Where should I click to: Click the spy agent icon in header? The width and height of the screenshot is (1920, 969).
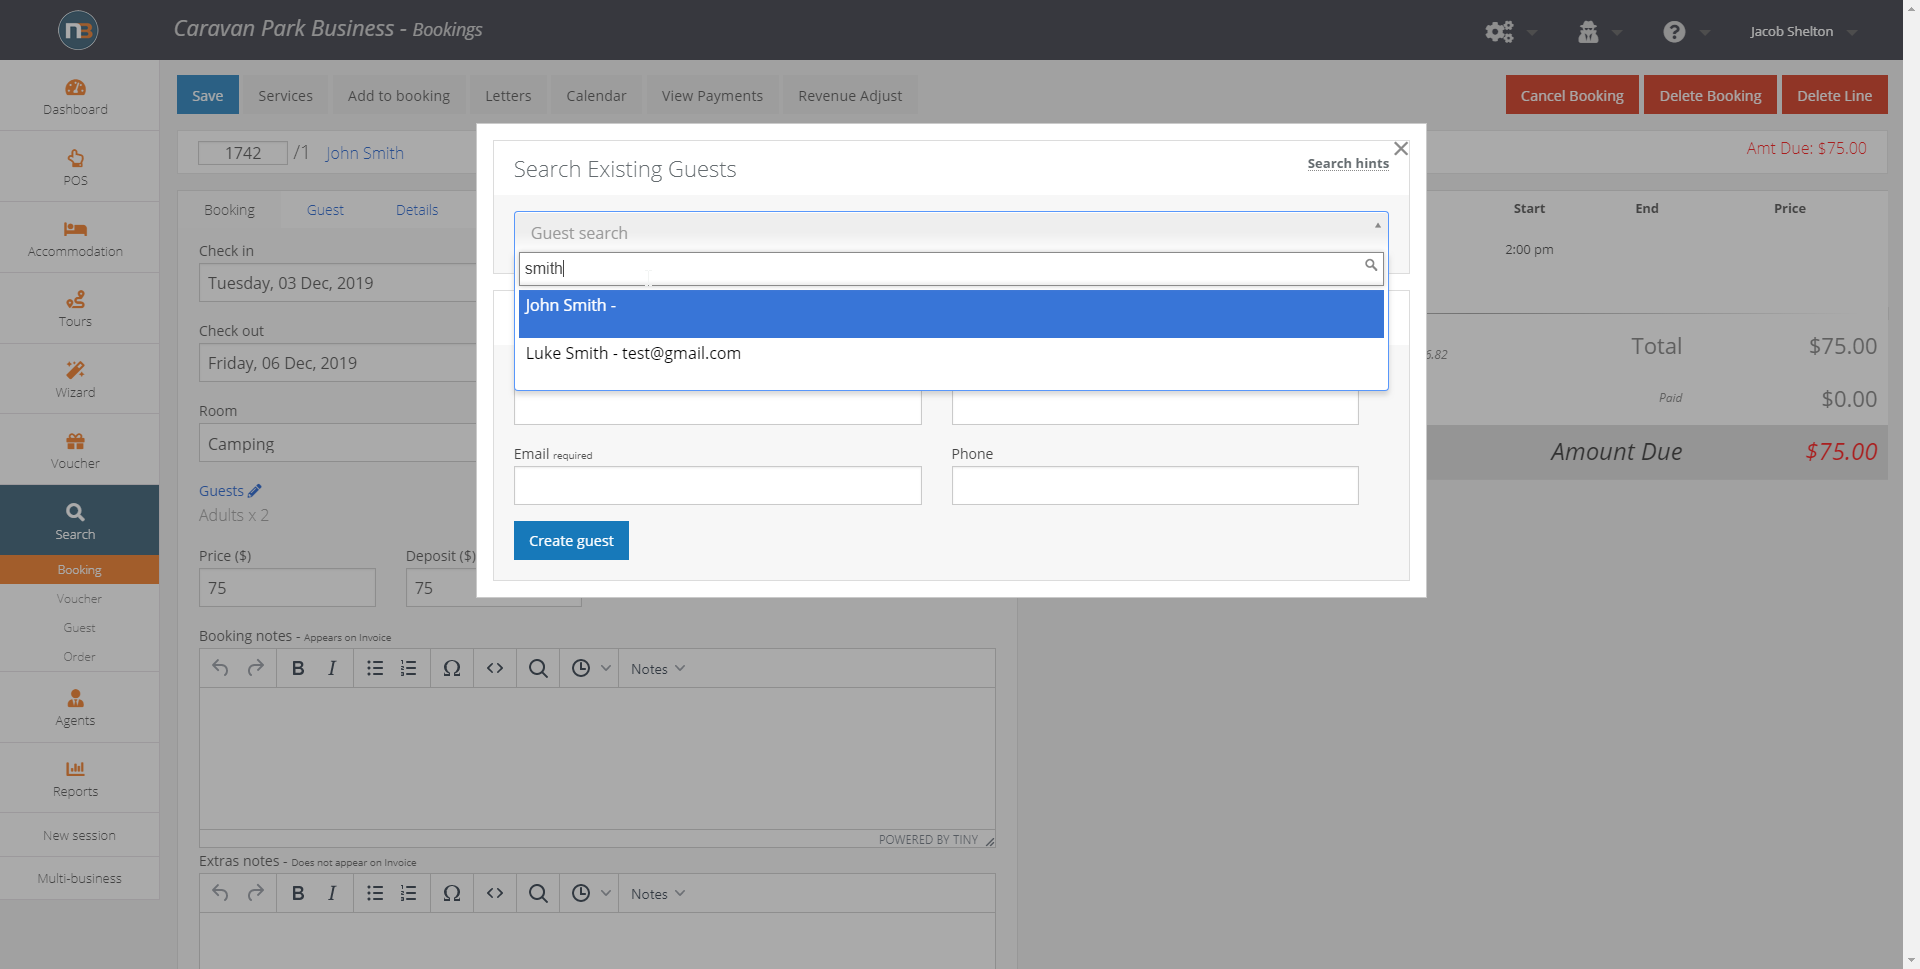(1588, 32)
